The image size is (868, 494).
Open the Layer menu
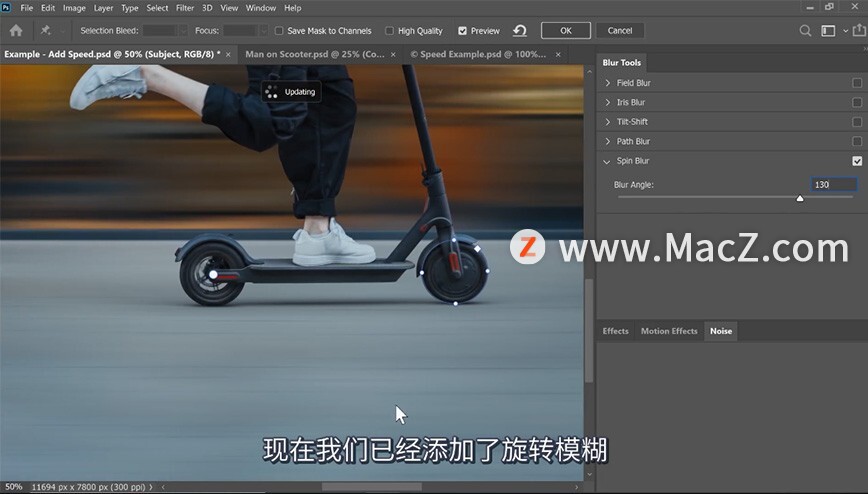[103, 8]
